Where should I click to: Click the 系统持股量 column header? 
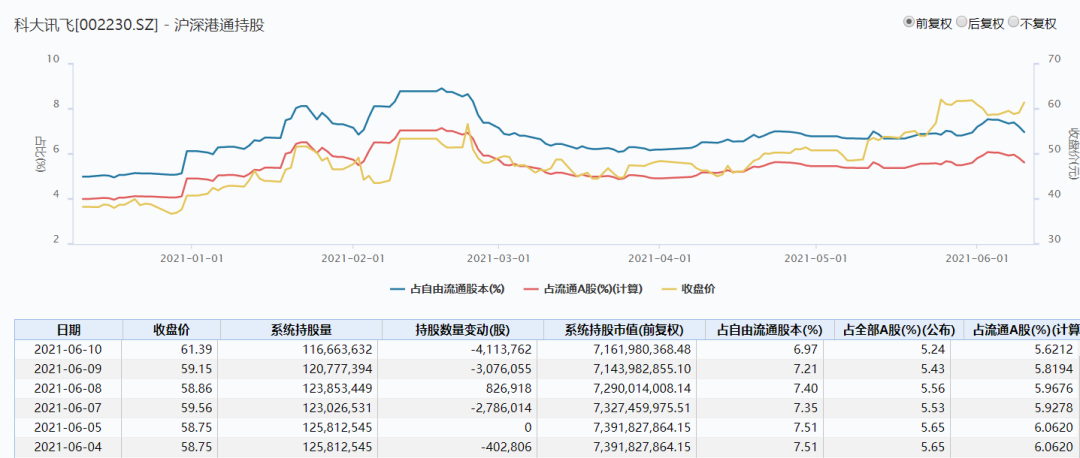(301, 330)
